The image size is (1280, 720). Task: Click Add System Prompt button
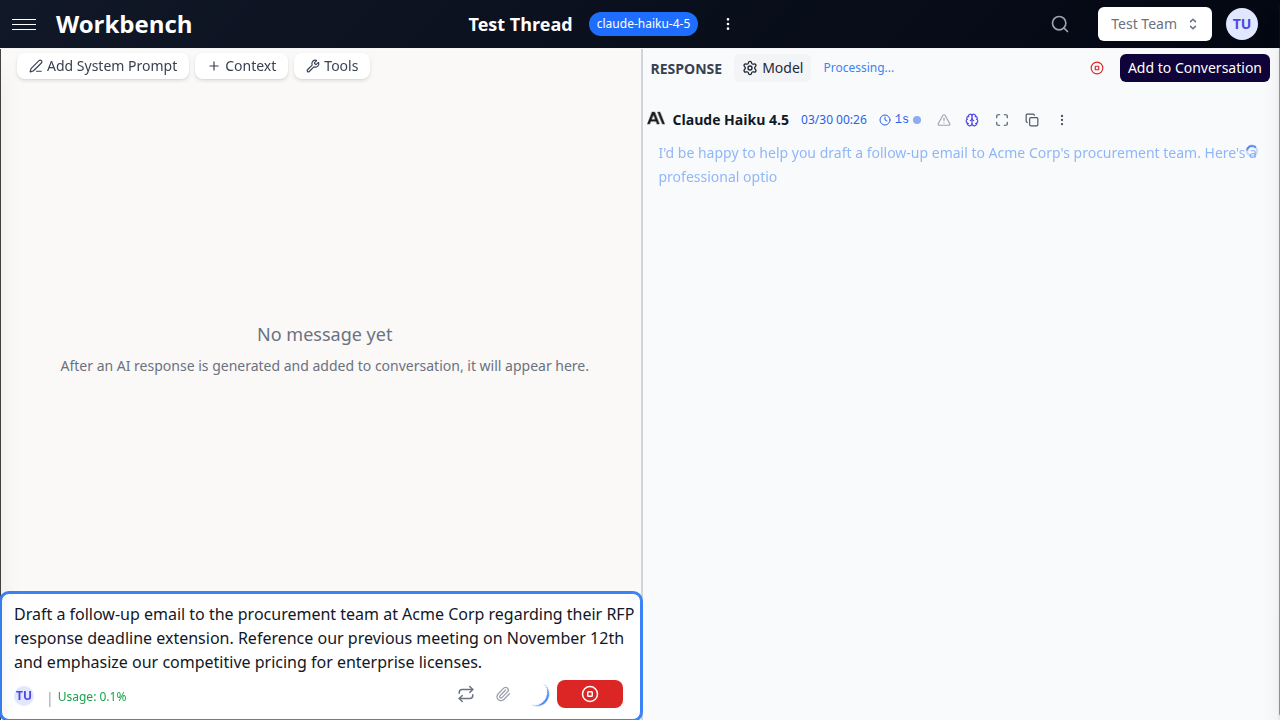point(103,66)
